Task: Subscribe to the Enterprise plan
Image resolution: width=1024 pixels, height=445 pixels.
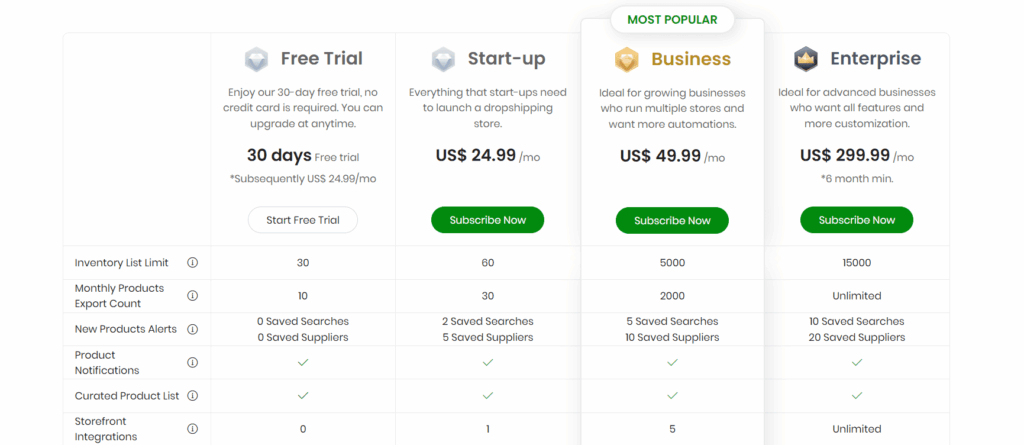Action: pos(857,220)
